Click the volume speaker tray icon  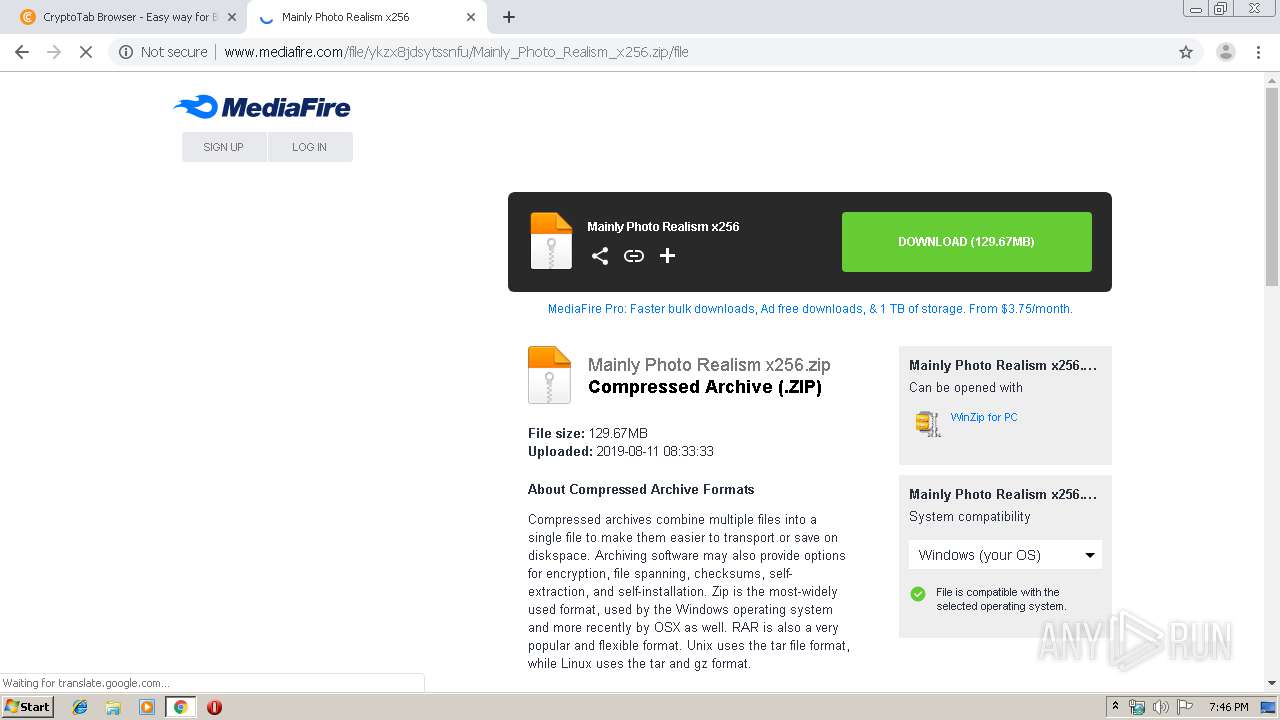pos(1160,707)
